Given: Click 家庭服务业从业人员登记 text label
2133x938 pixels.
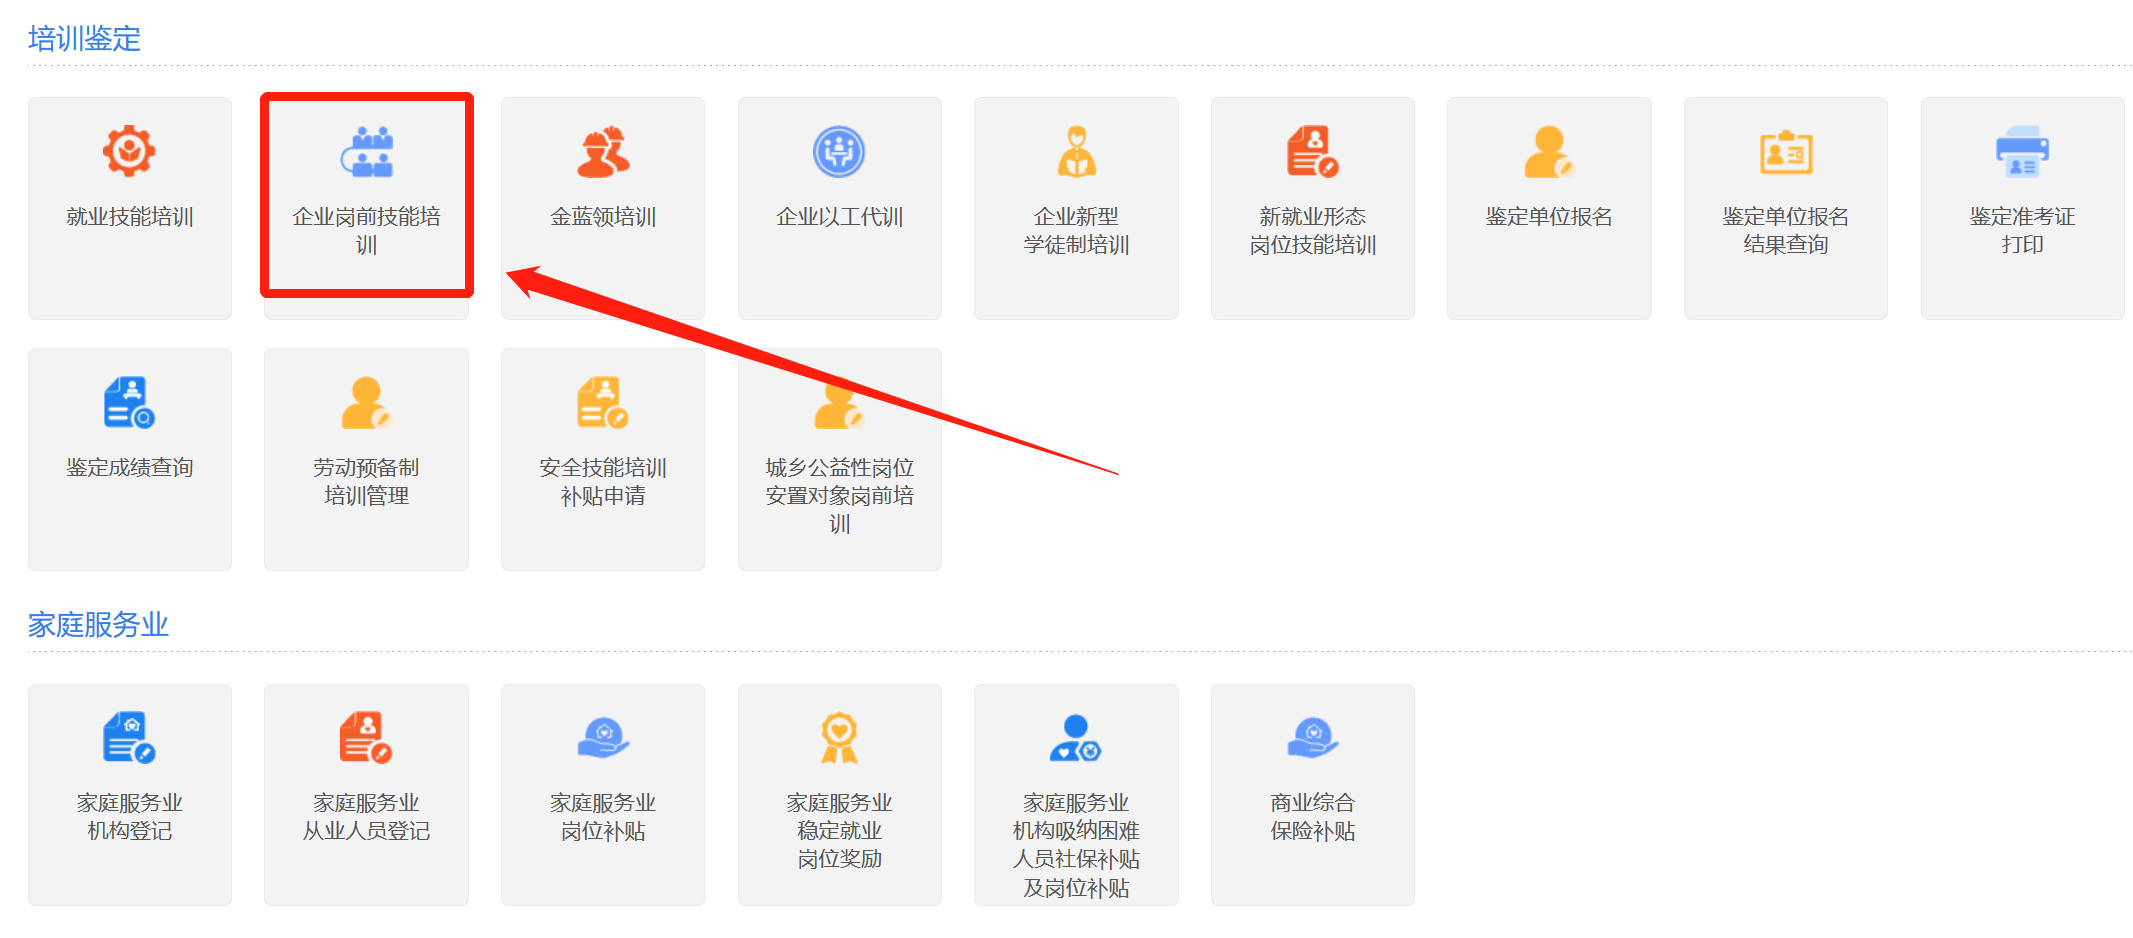Looking at the screenshot, I should [366, 817].
